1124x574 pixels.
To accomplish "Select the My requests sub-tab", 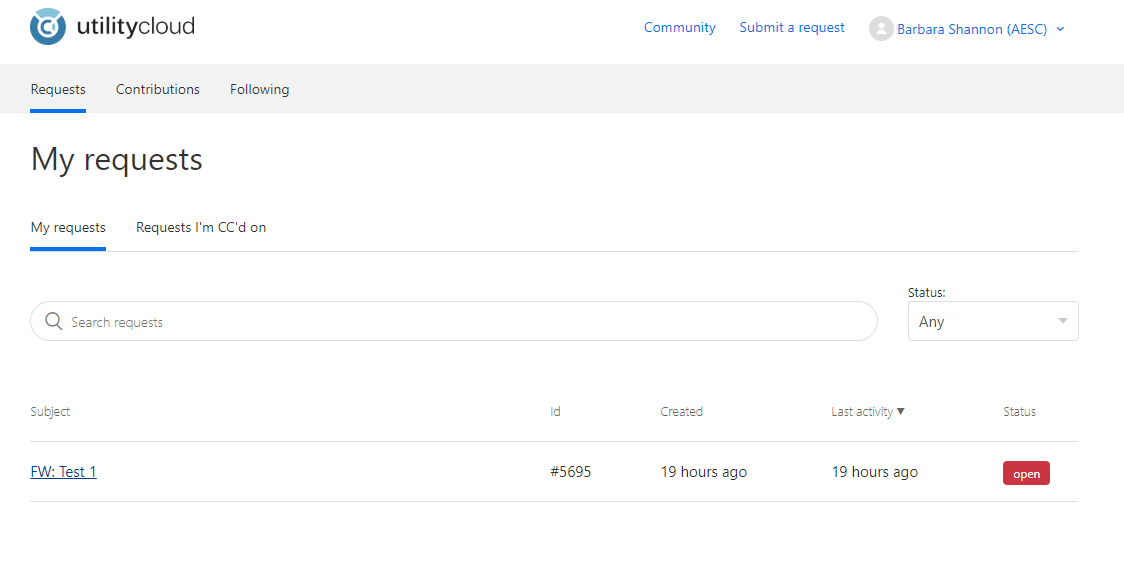I will click(x=68, y=227).
